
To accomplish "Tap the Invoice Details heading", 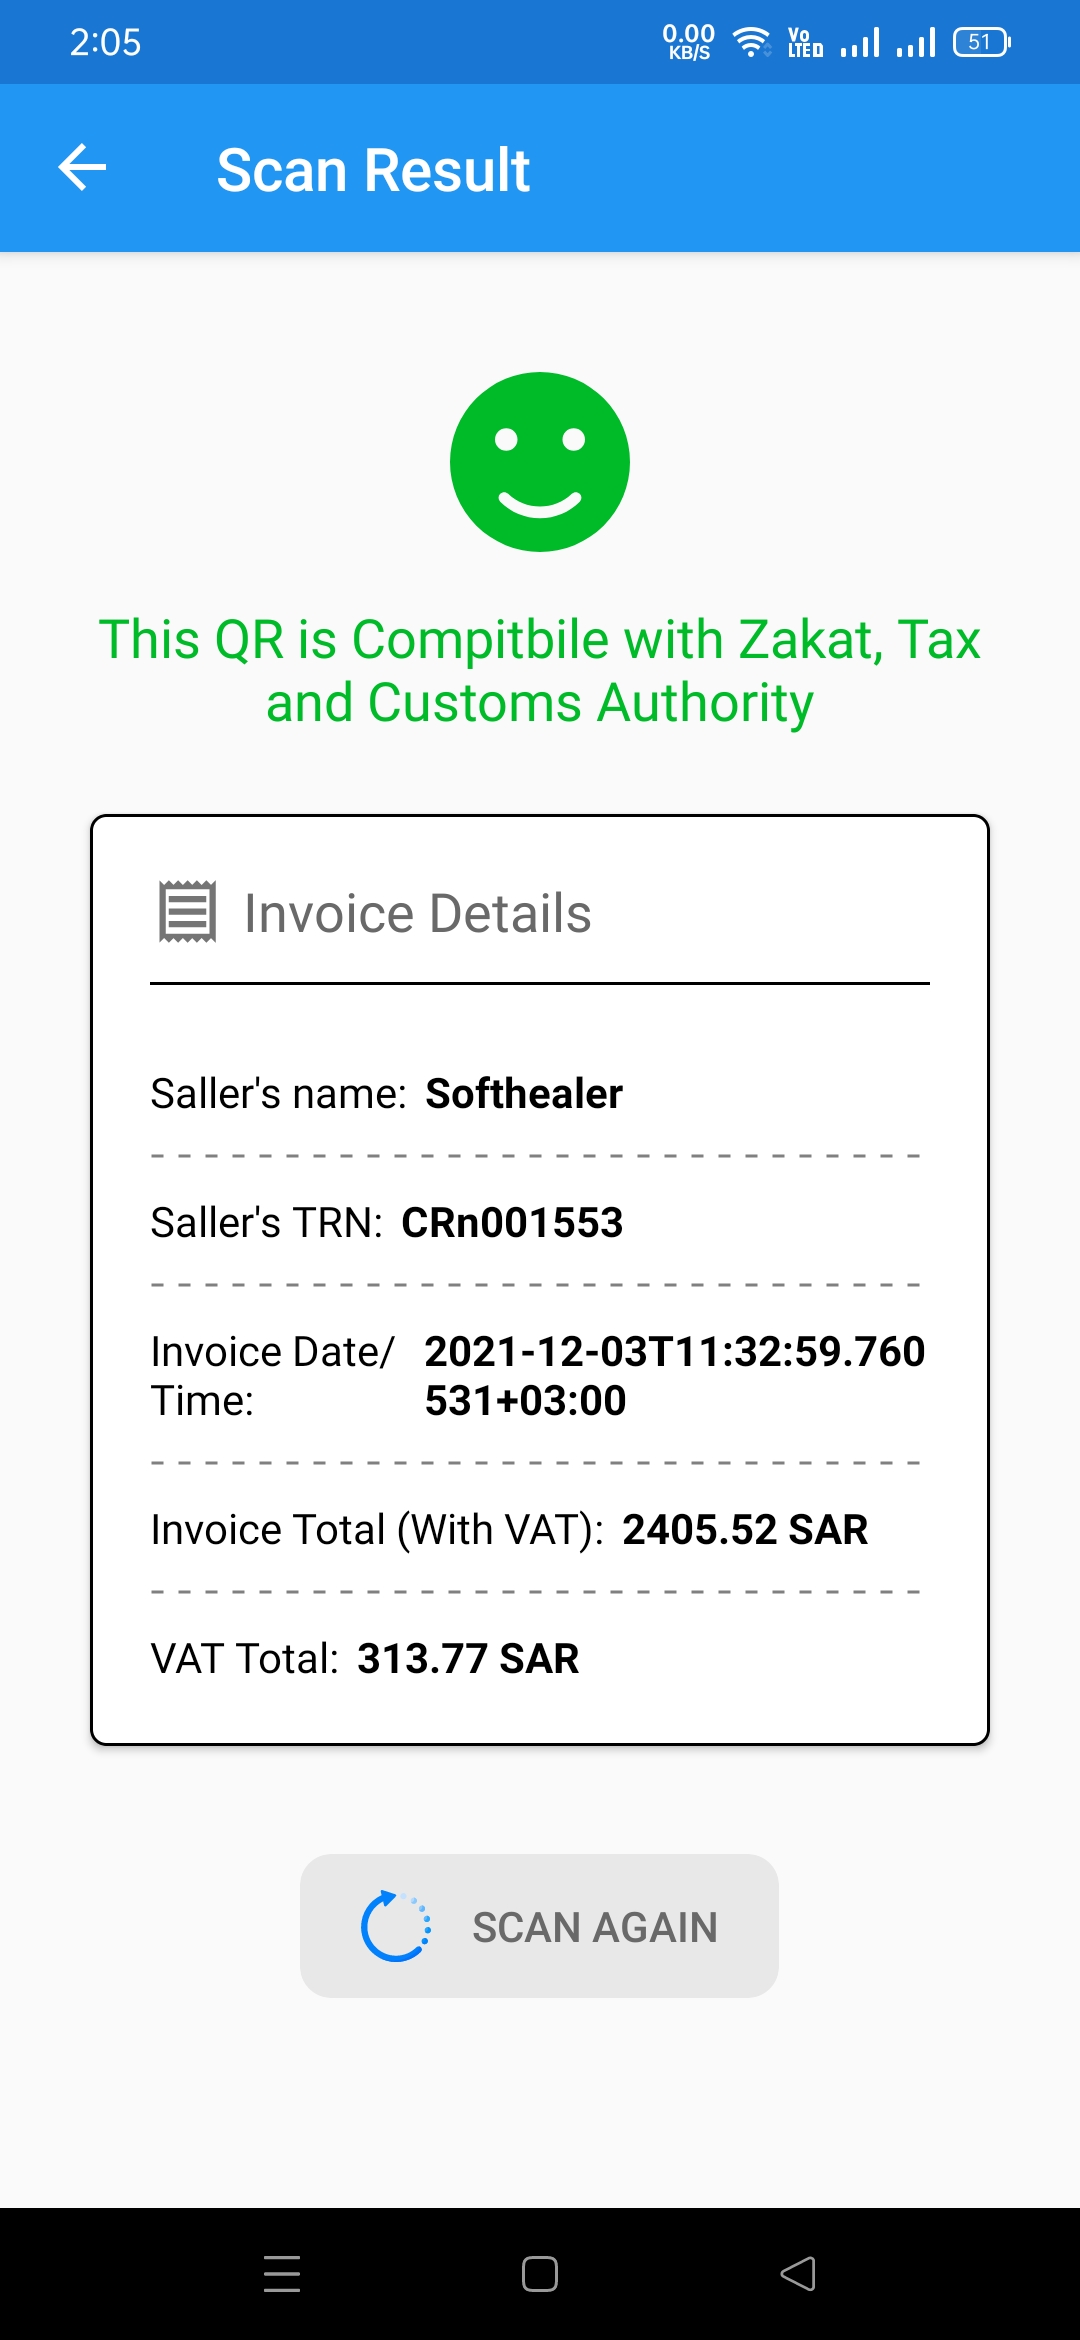I will click(418, 913).
